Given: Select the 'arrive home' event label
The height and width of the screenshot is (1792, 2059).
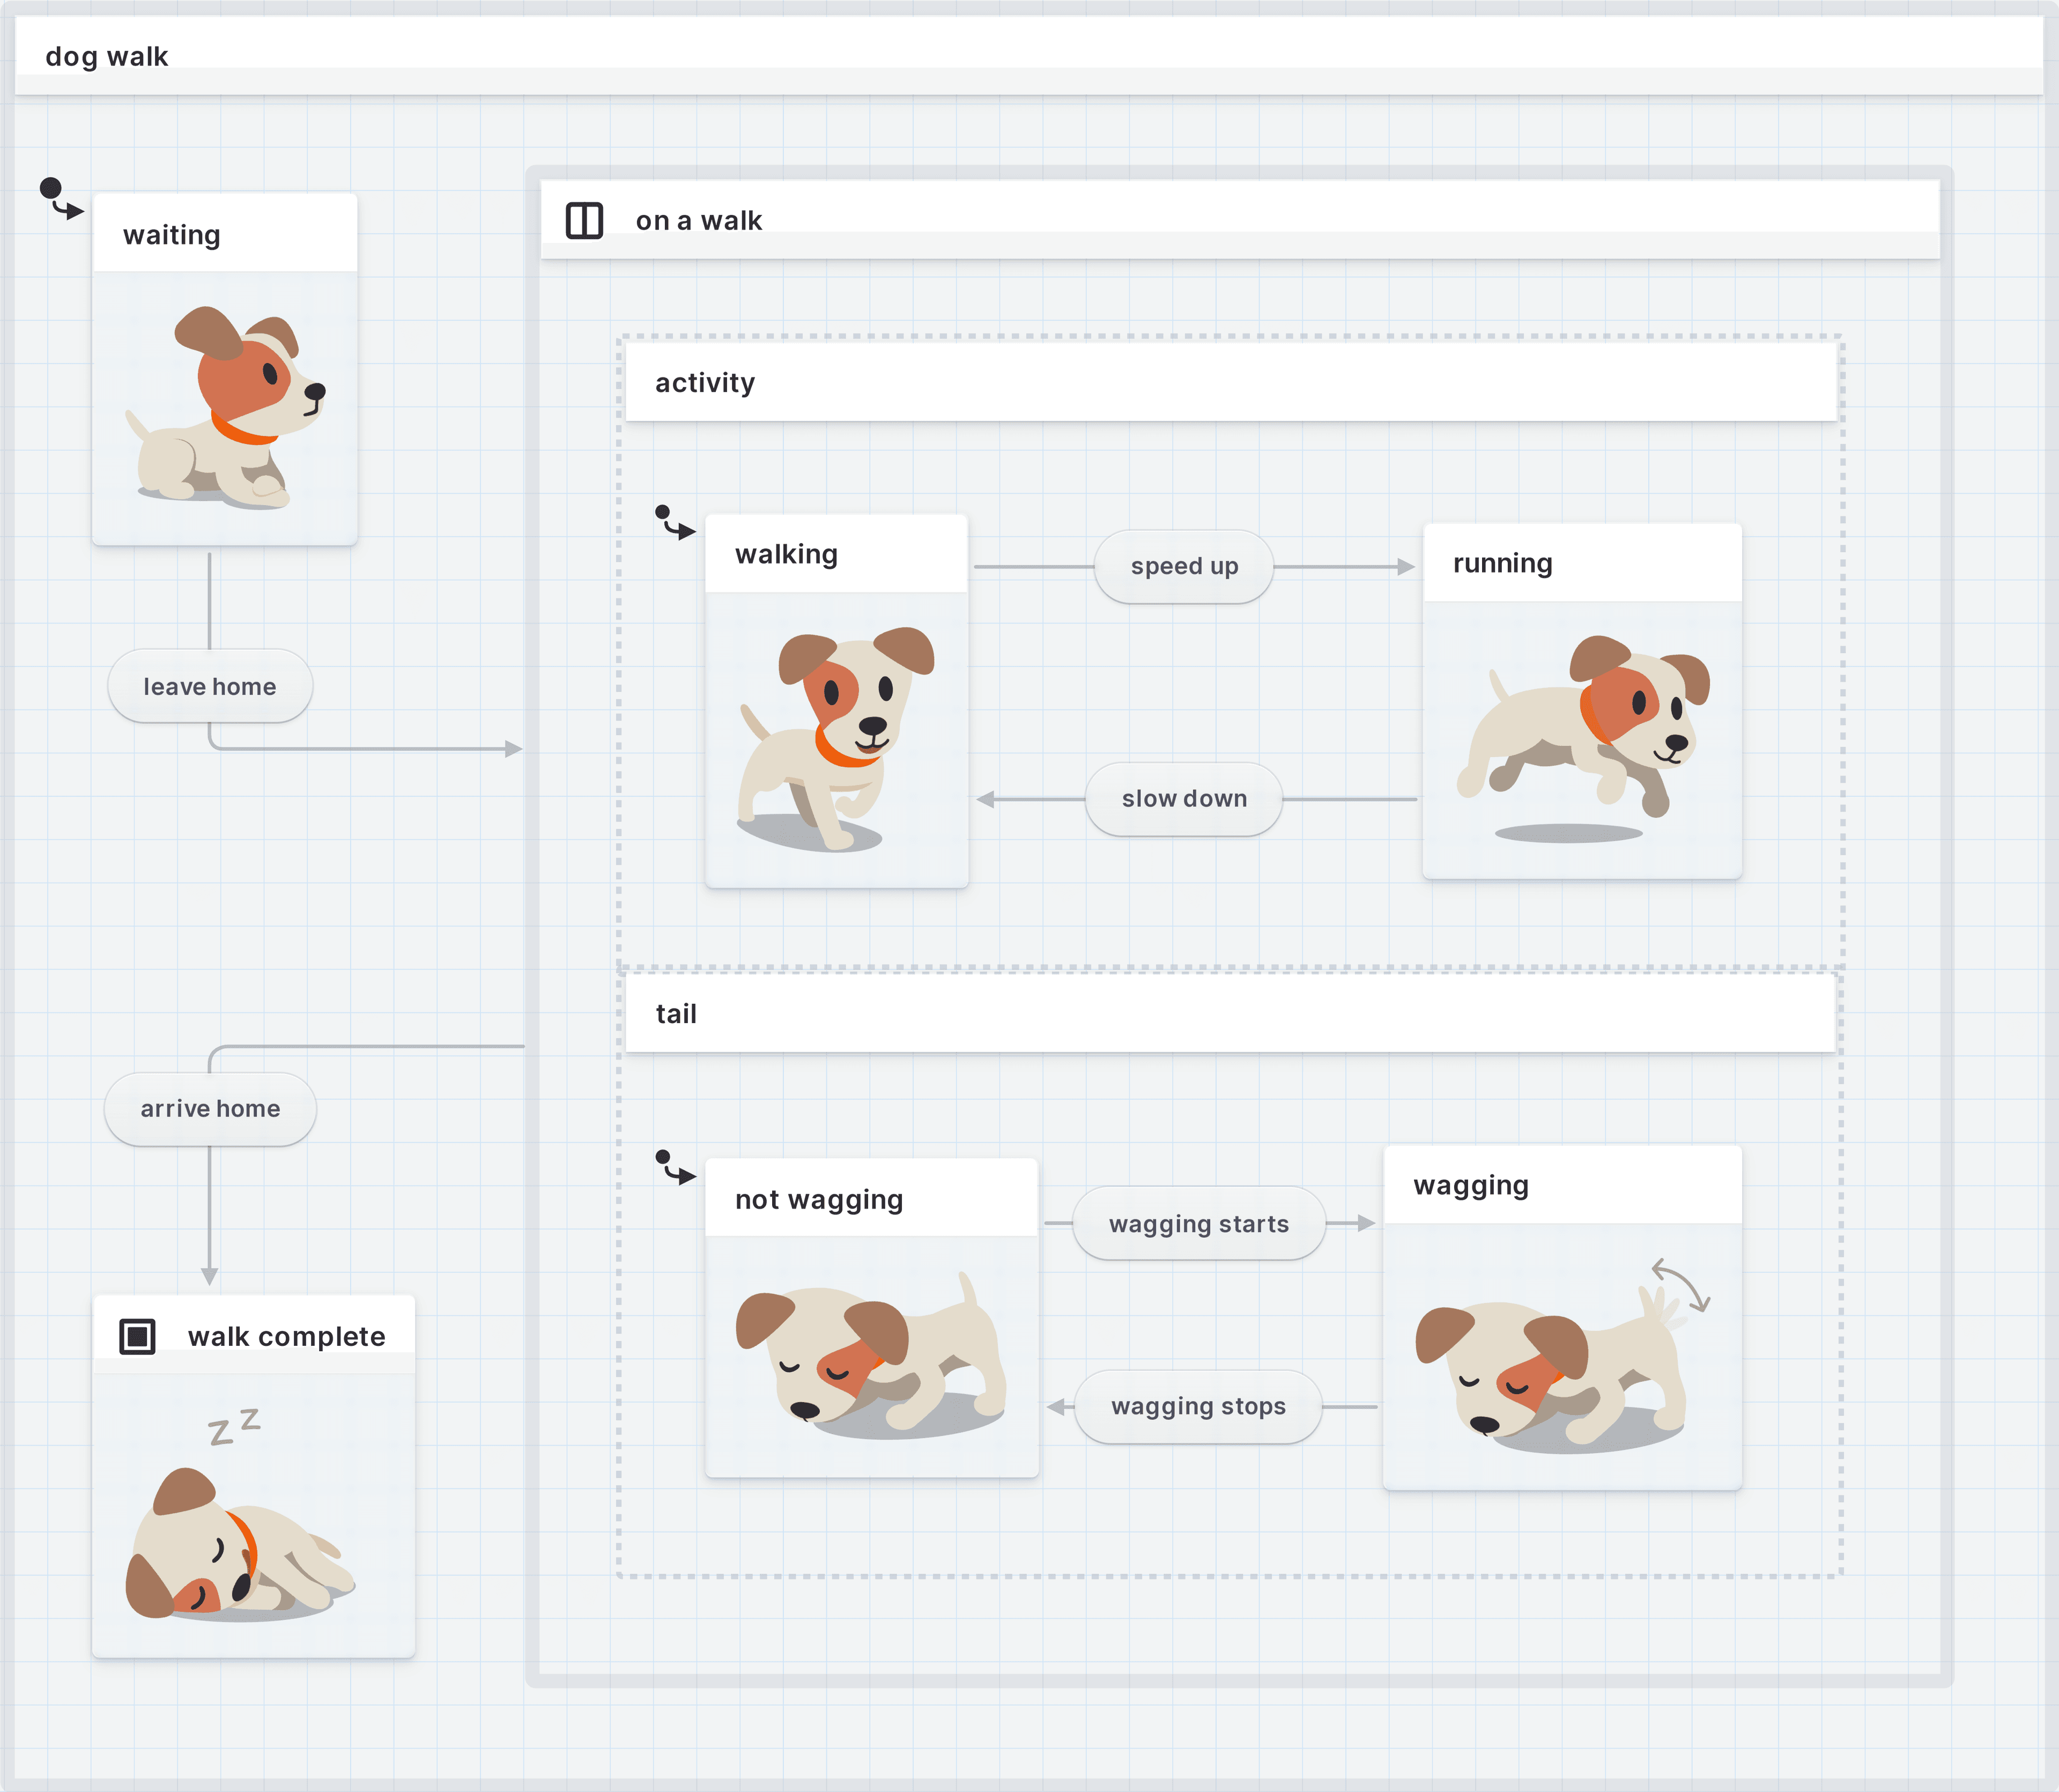Looking at the screenshot, I should (210, 1109).
